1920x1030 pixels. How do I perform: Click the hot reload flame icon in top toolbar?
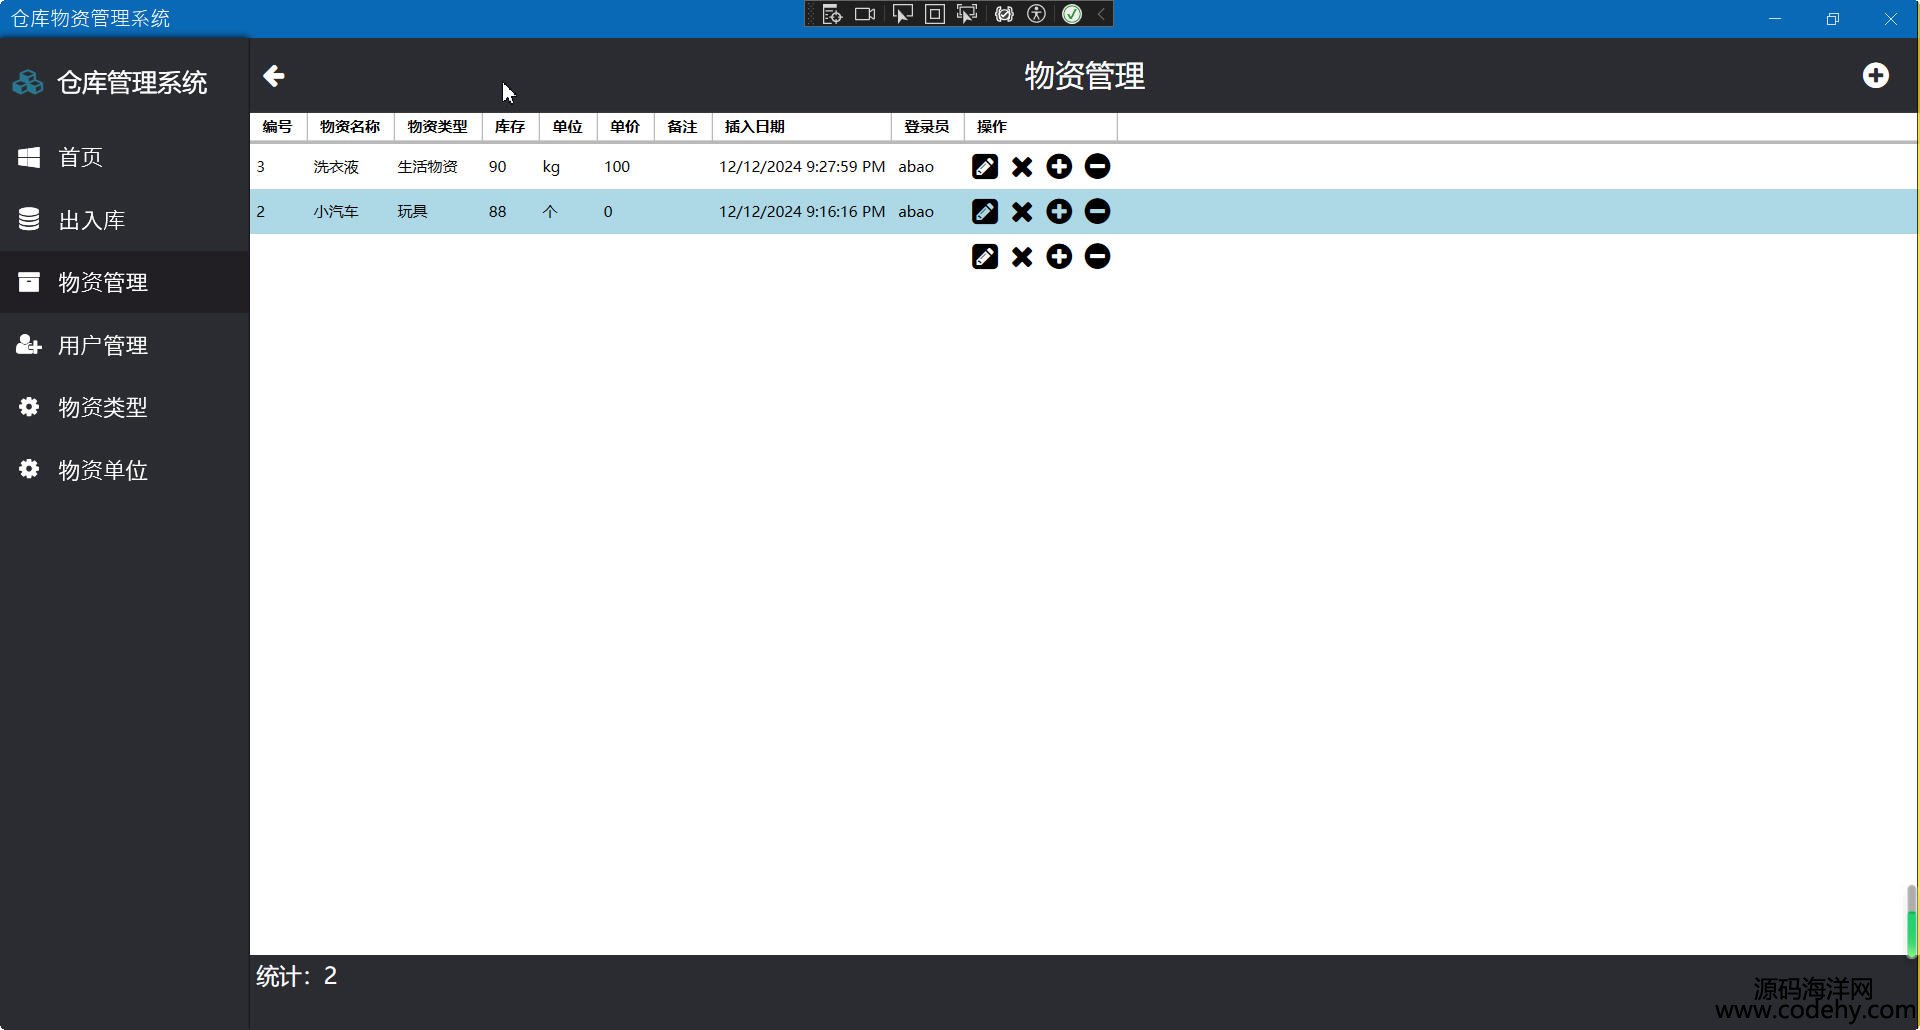[x=1004, y=14]
